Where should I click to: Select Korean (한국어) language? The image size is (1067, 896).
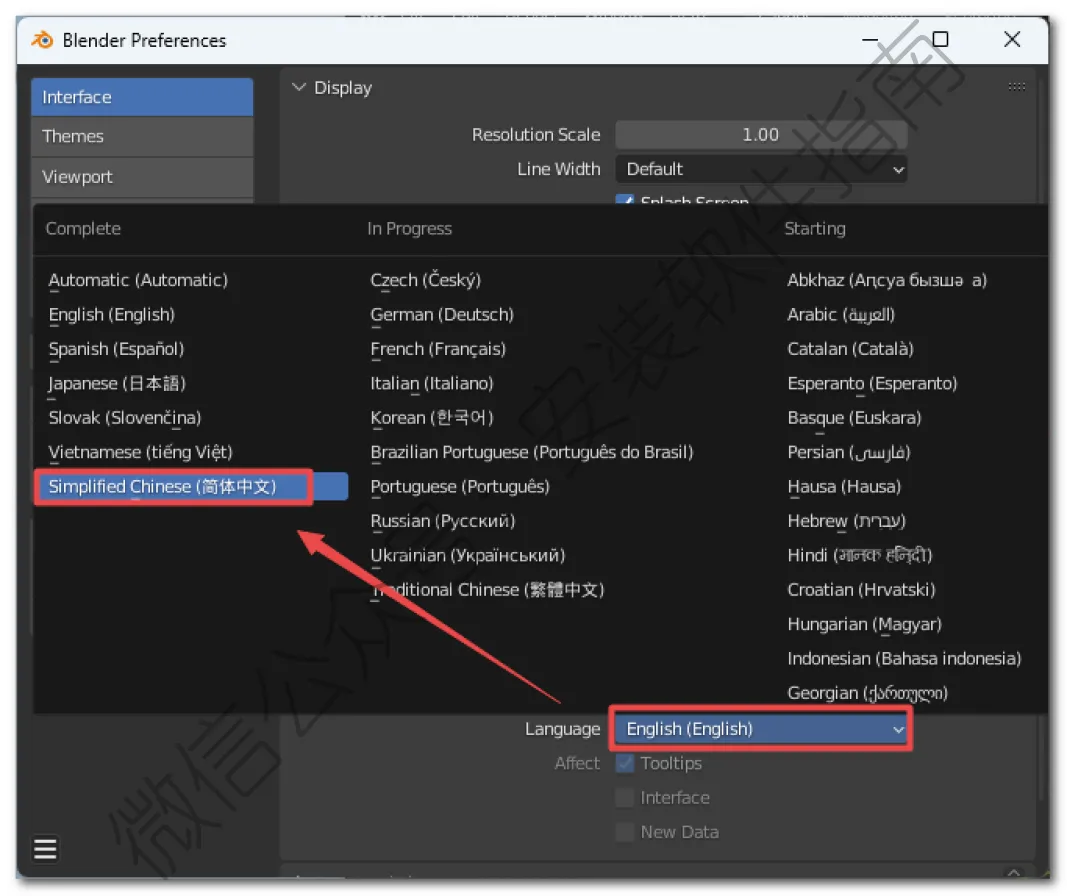(x=431, y=418)
